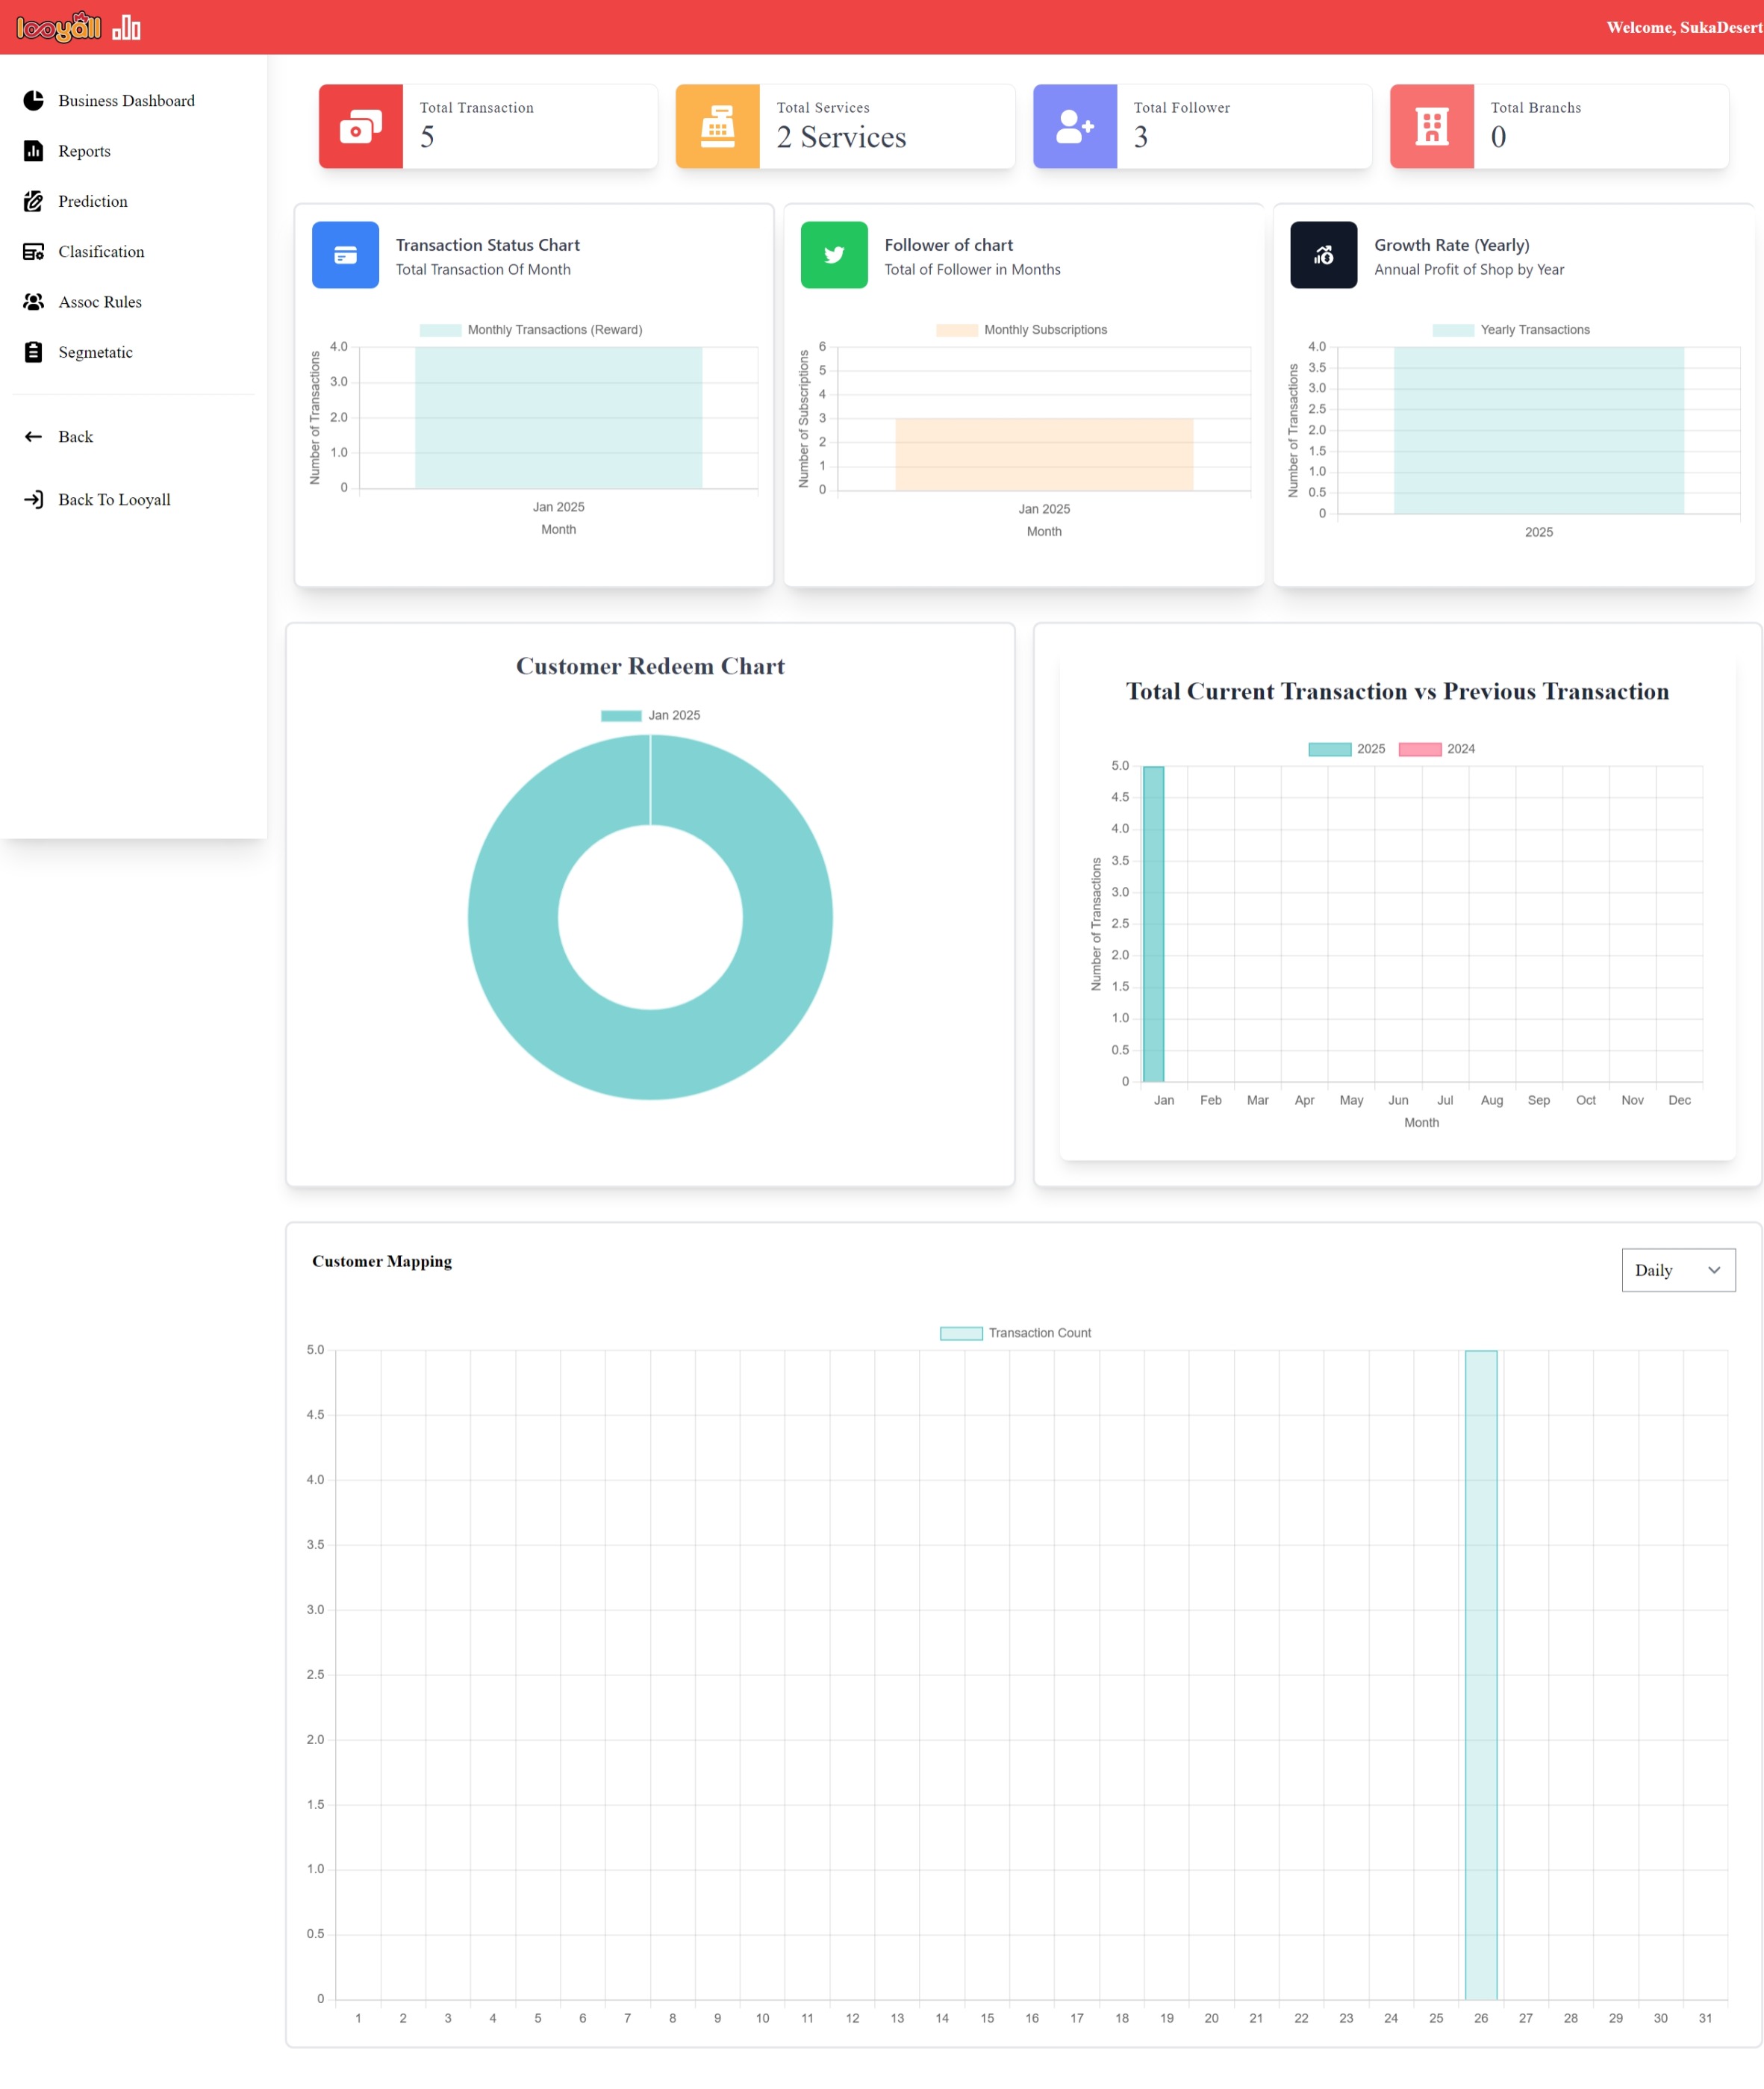Open Business Dashboard menu item

tap(126, 101)
